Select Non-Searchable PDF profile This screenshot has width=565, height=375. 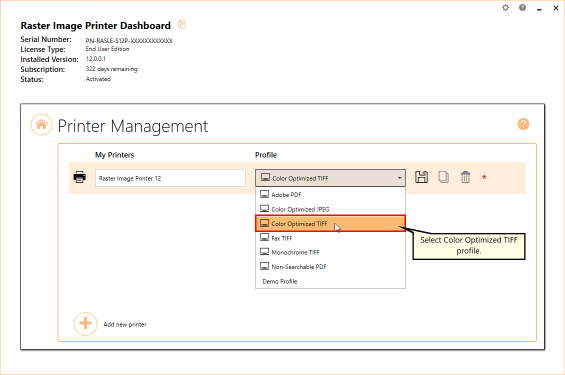click(x=330, y=267)
